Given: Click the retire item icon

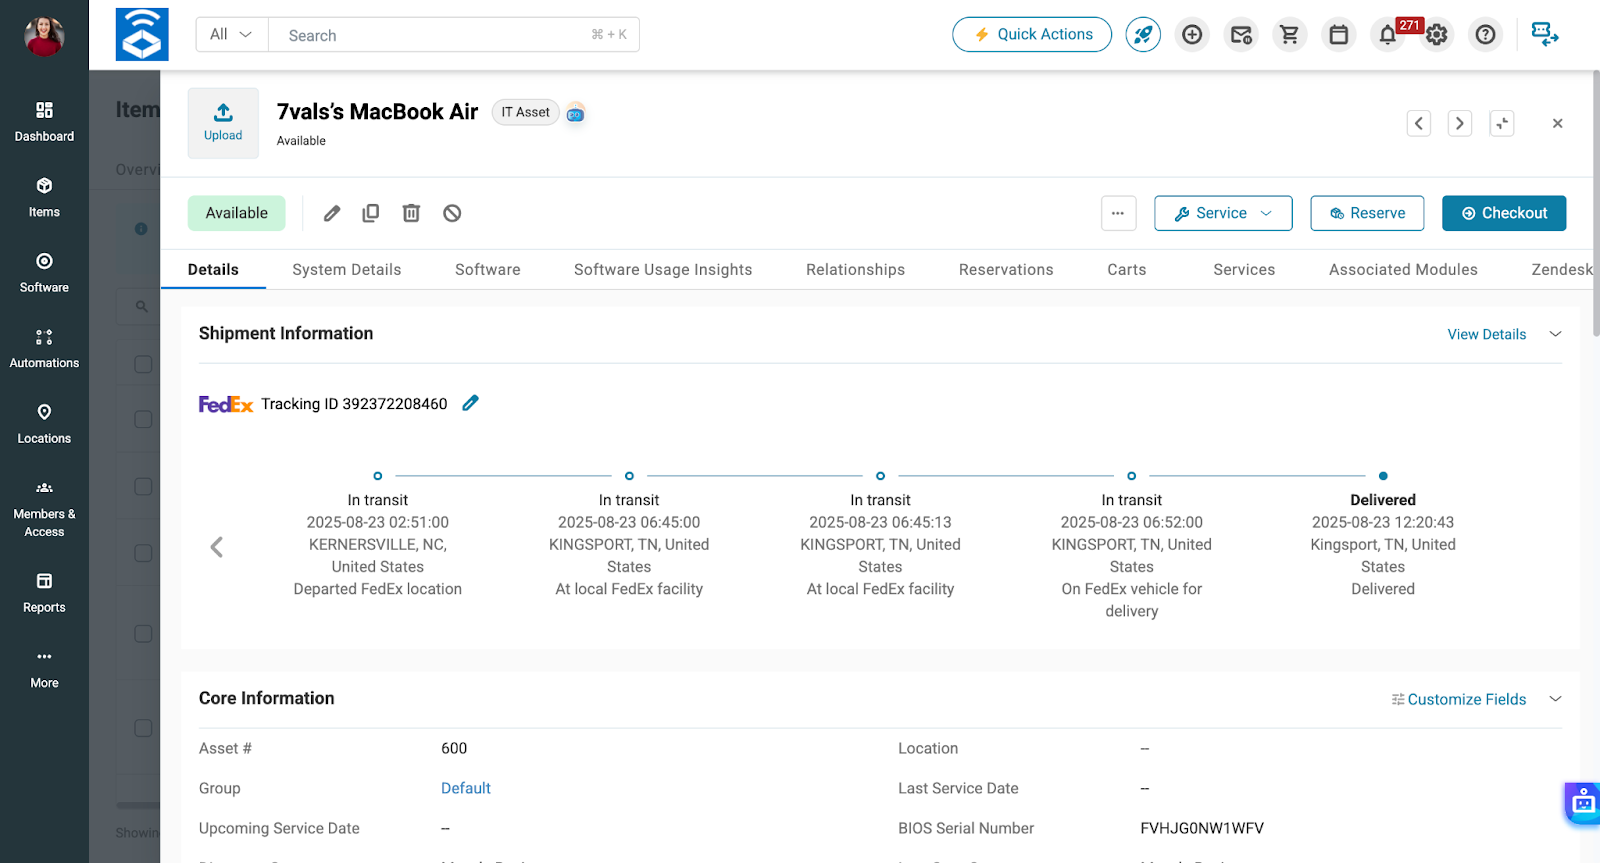Looking at the screenshot, I should point(452,213).
